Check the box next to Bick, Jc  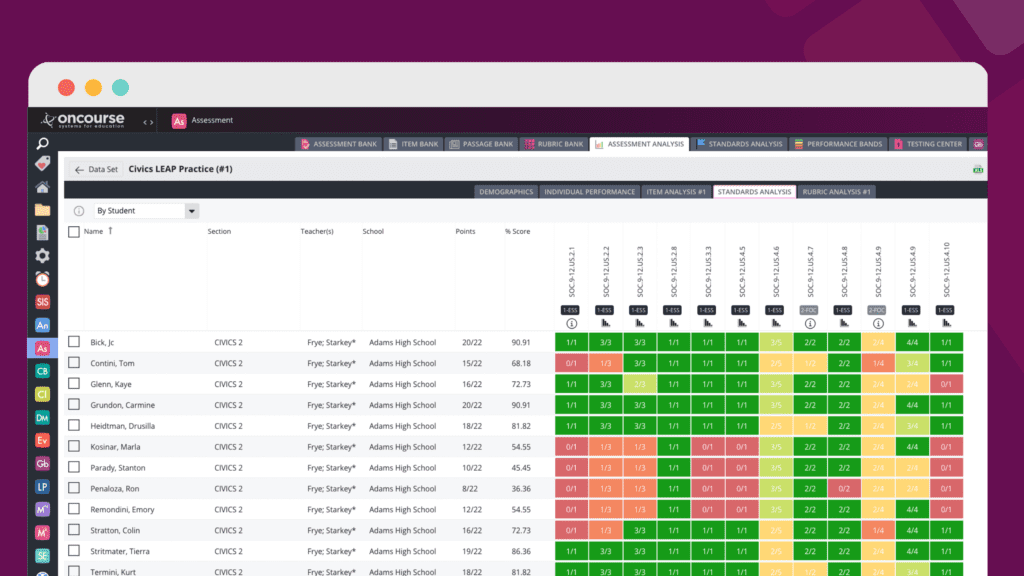click(74, 342)
